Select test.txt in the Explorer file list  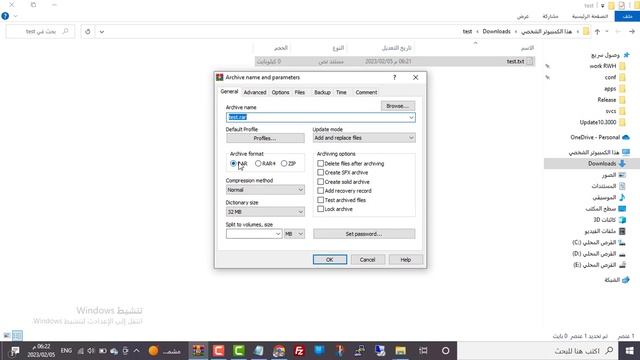394,61
